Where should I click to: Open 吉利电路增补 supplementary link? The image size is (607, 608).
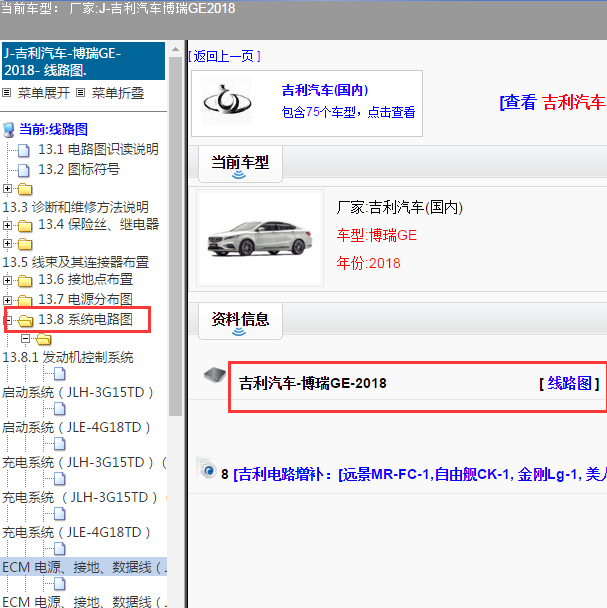tap(420, 474)
